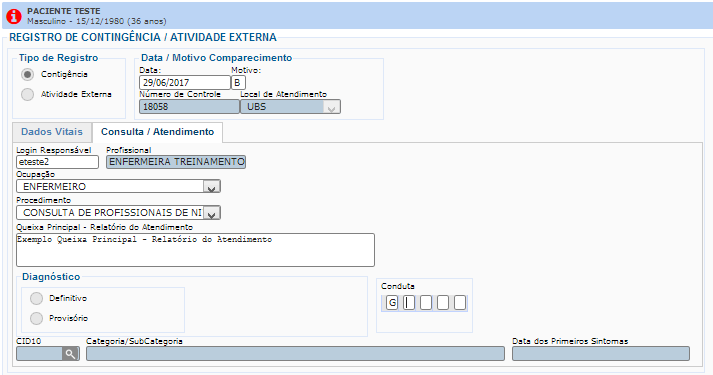
Task: Click the fifth Conduta code box
Action: [x=460, y=303]
